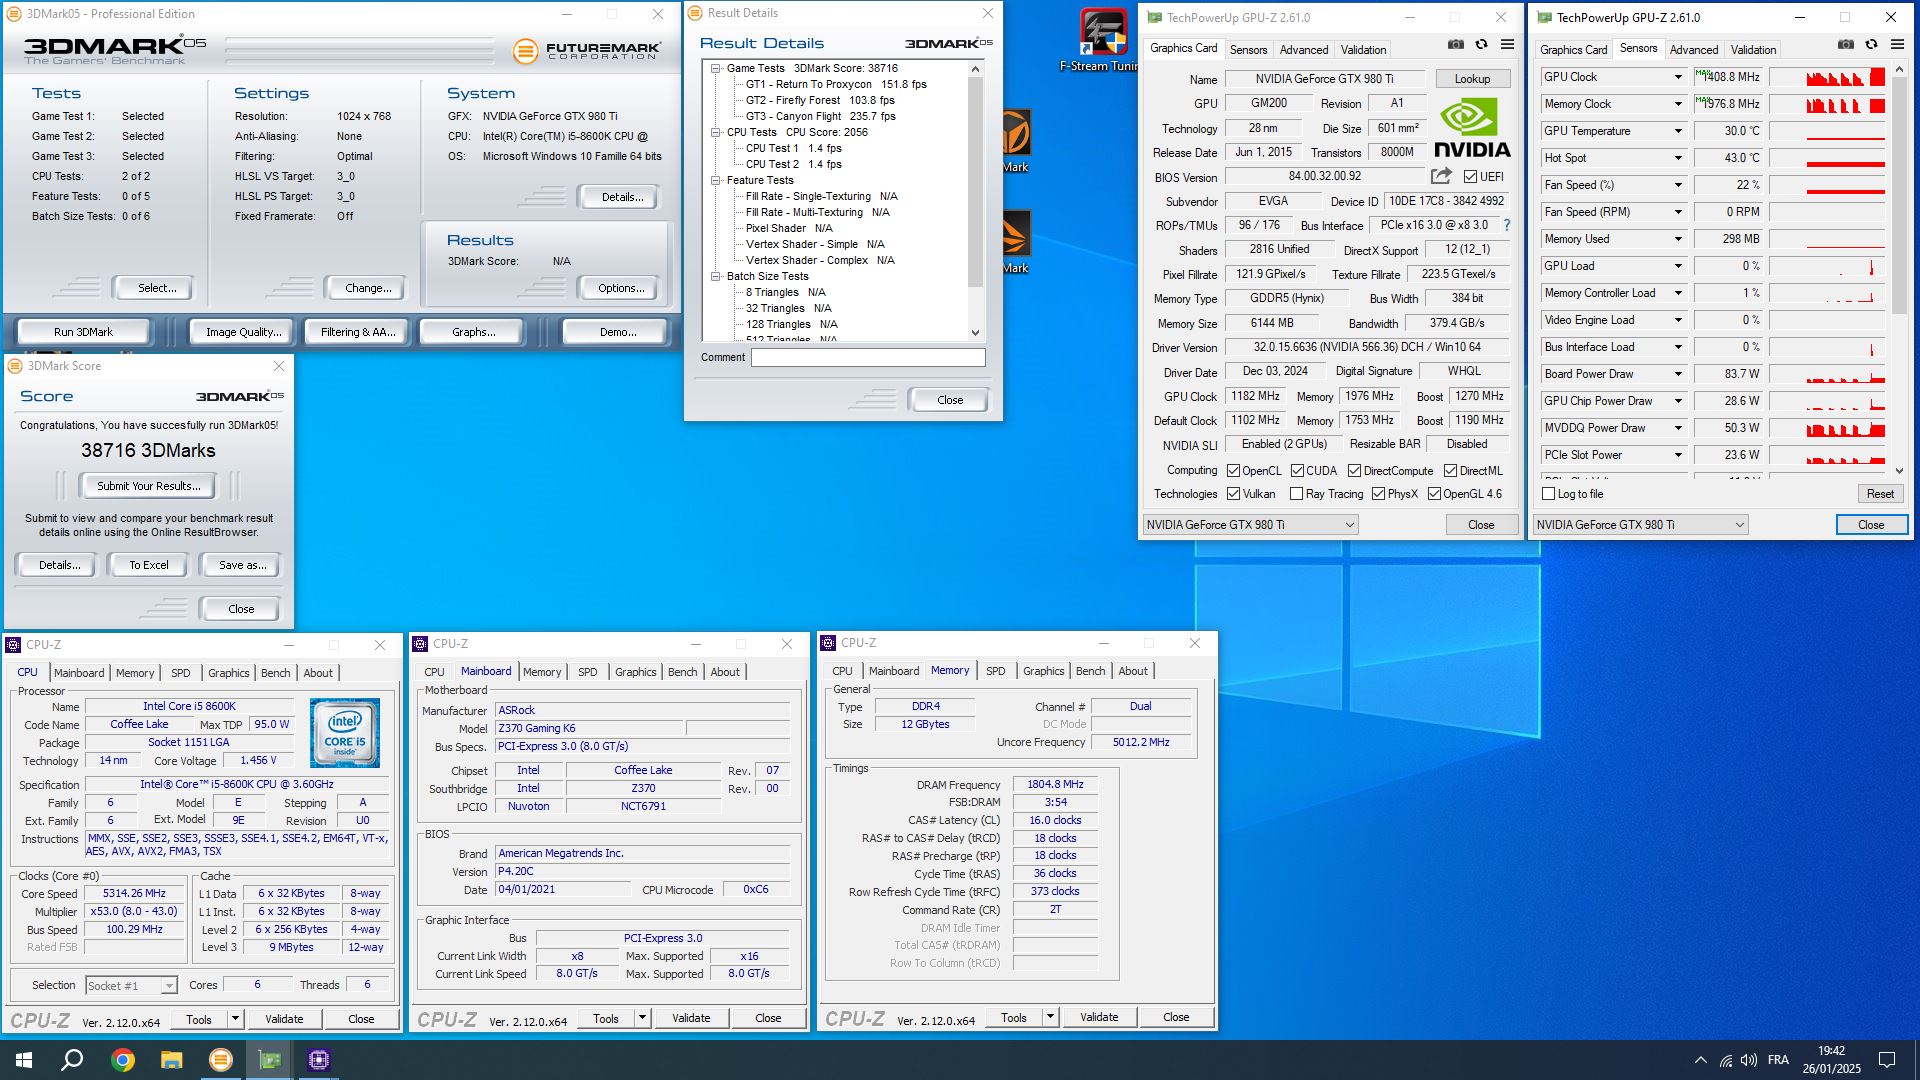Open the taskbar search icon

(x=72, y=1060)
